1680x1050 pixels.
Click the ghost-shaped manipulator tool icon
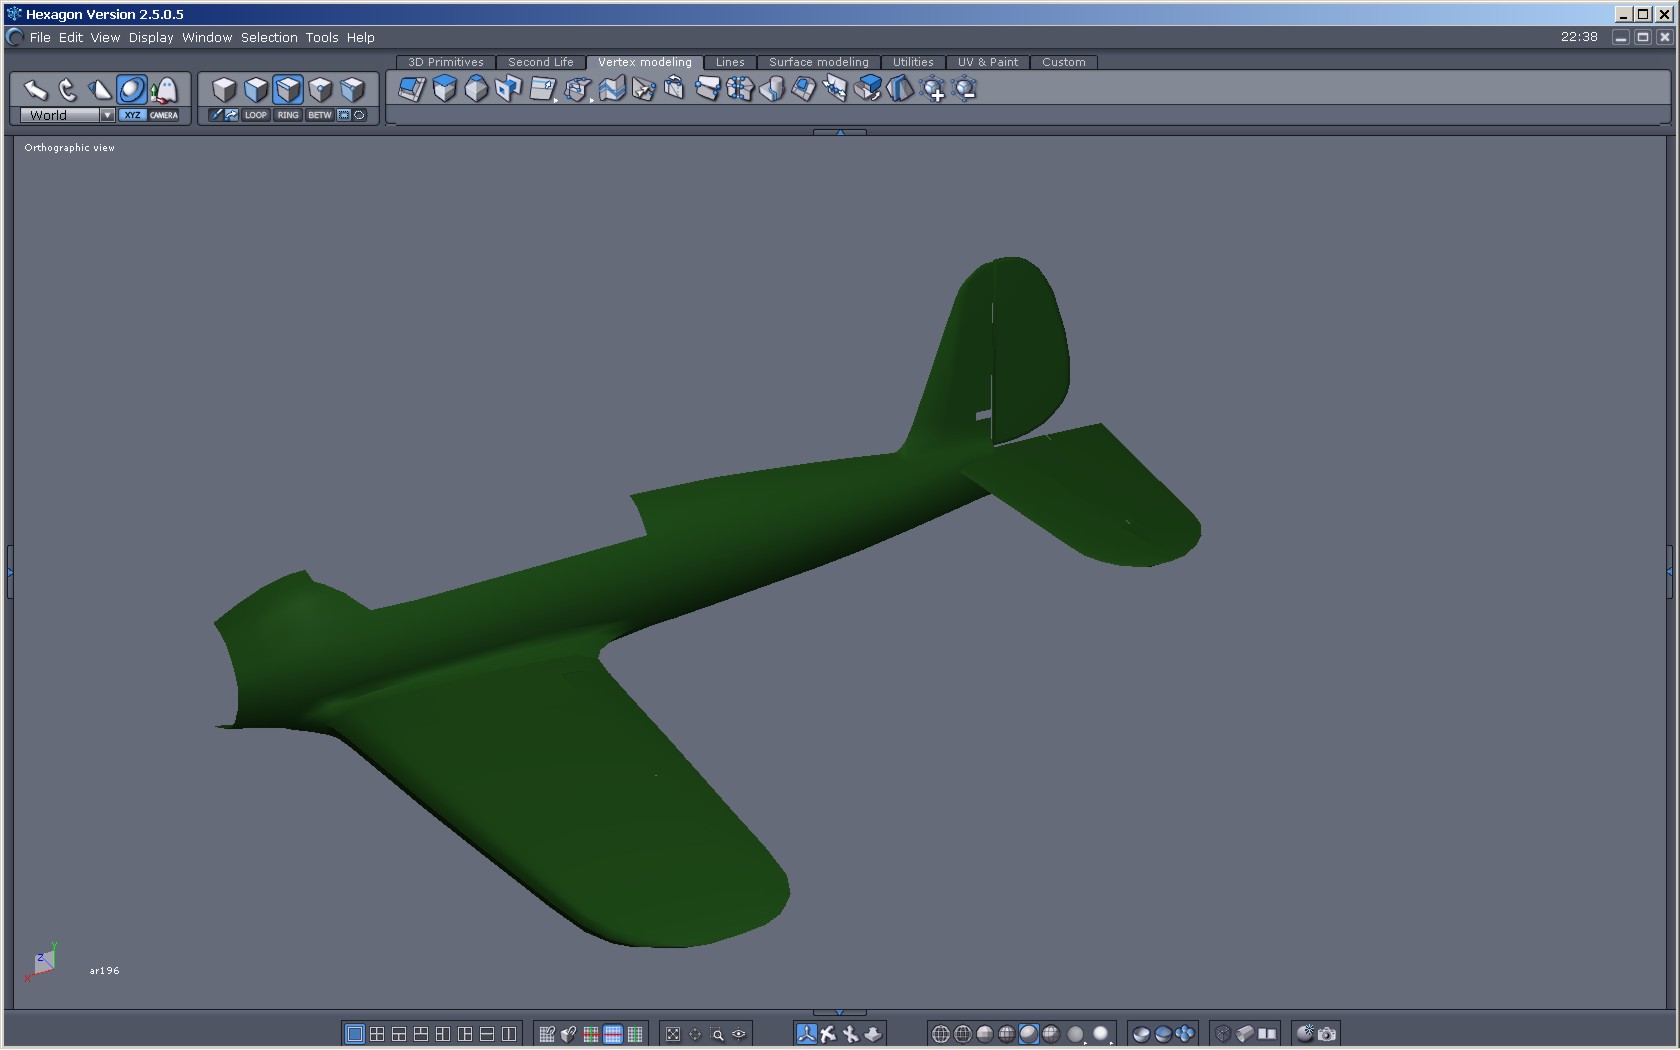coord(164,90)
